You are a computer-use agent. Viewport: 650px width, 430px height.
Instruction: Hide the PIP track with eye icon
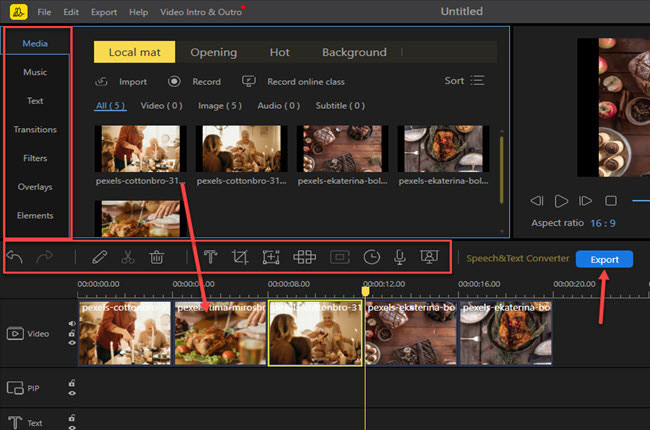[72, 393]
